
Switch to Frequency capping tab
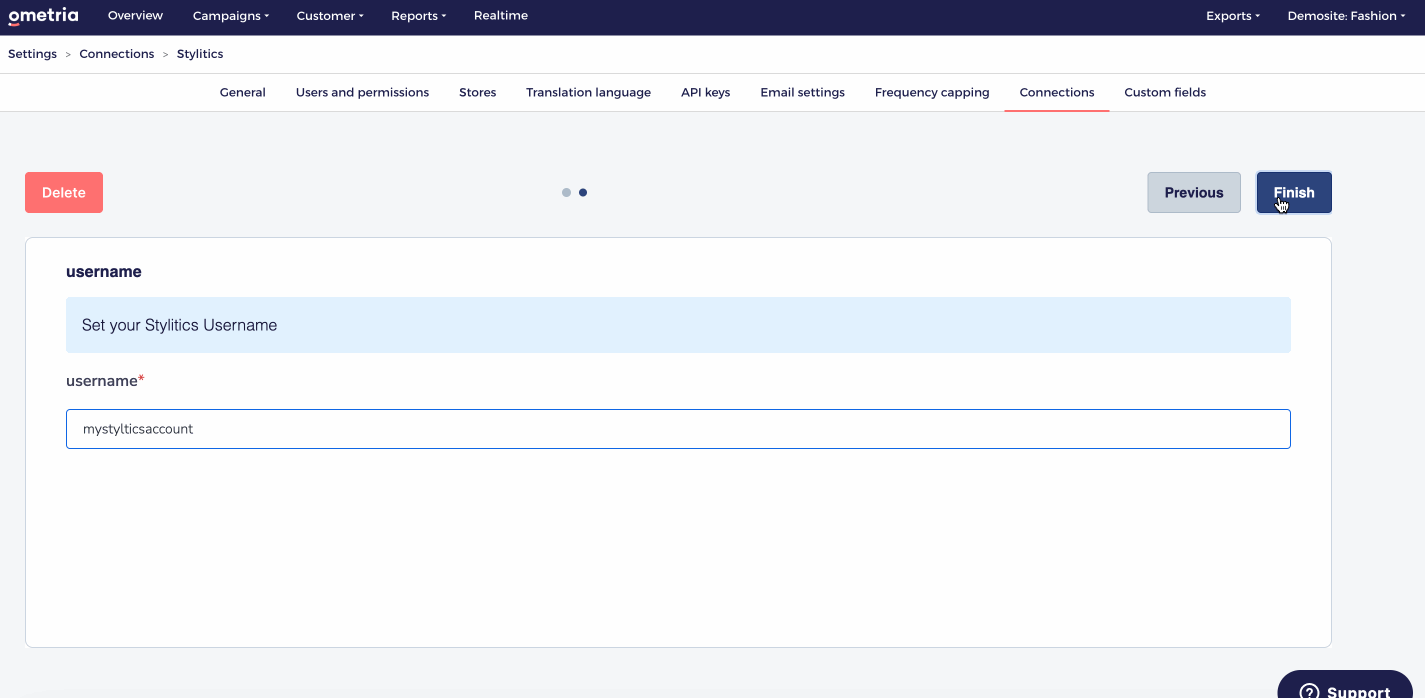932,92
